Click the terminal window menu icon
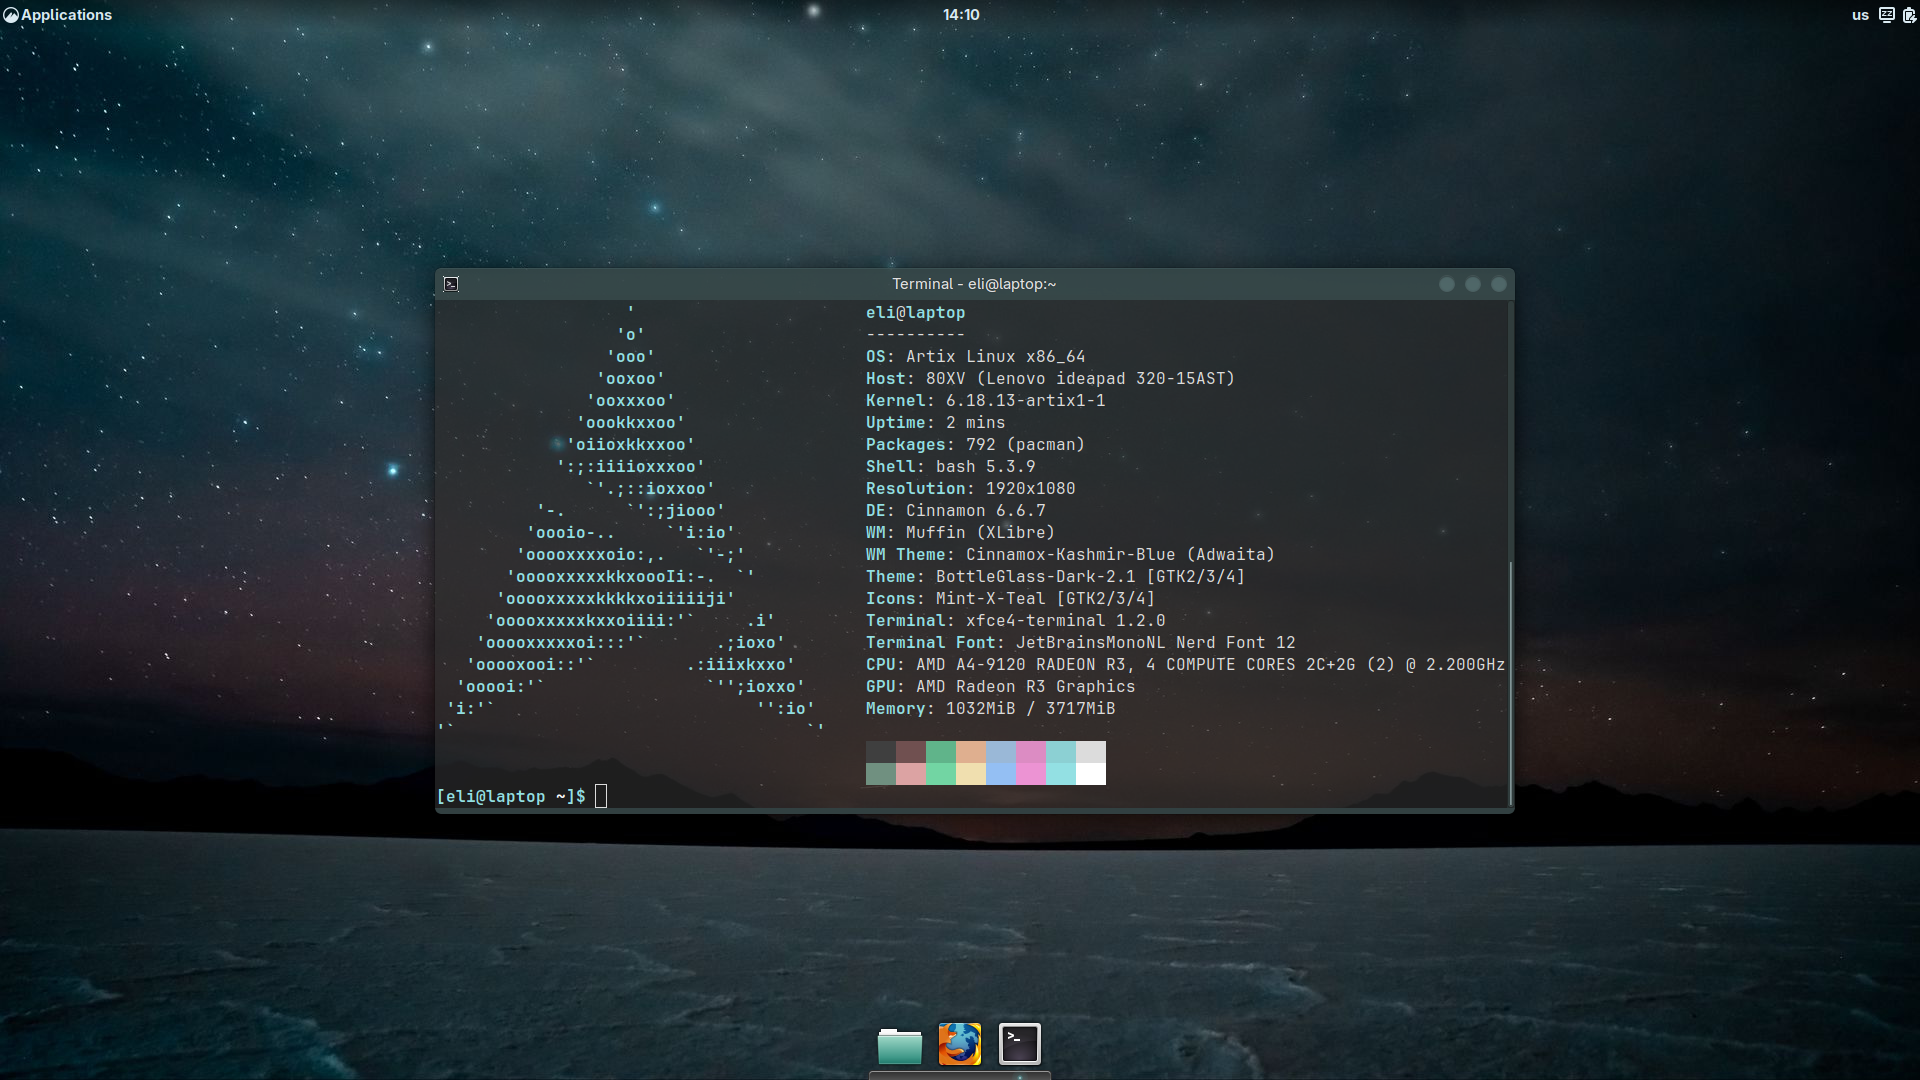Image resolution: width=1920 pixels, height=1080 pixels. click(451, 284)
